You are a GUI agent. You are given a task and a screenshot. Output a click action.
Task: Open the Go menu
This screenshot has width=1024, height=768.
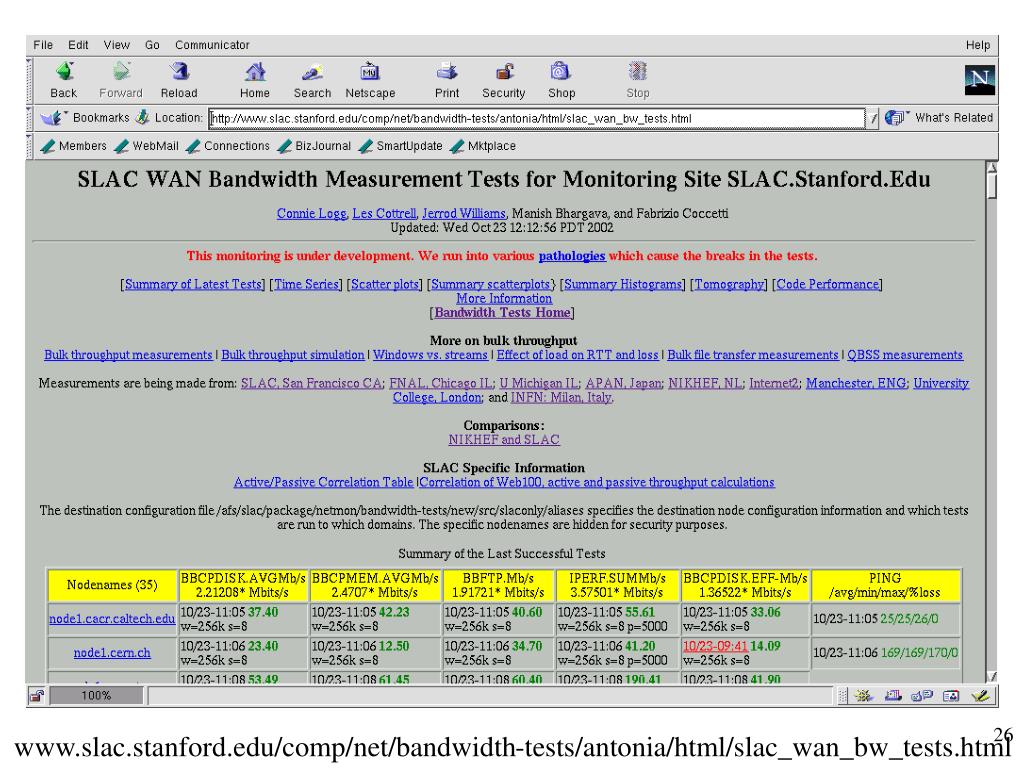pos(152,45)
